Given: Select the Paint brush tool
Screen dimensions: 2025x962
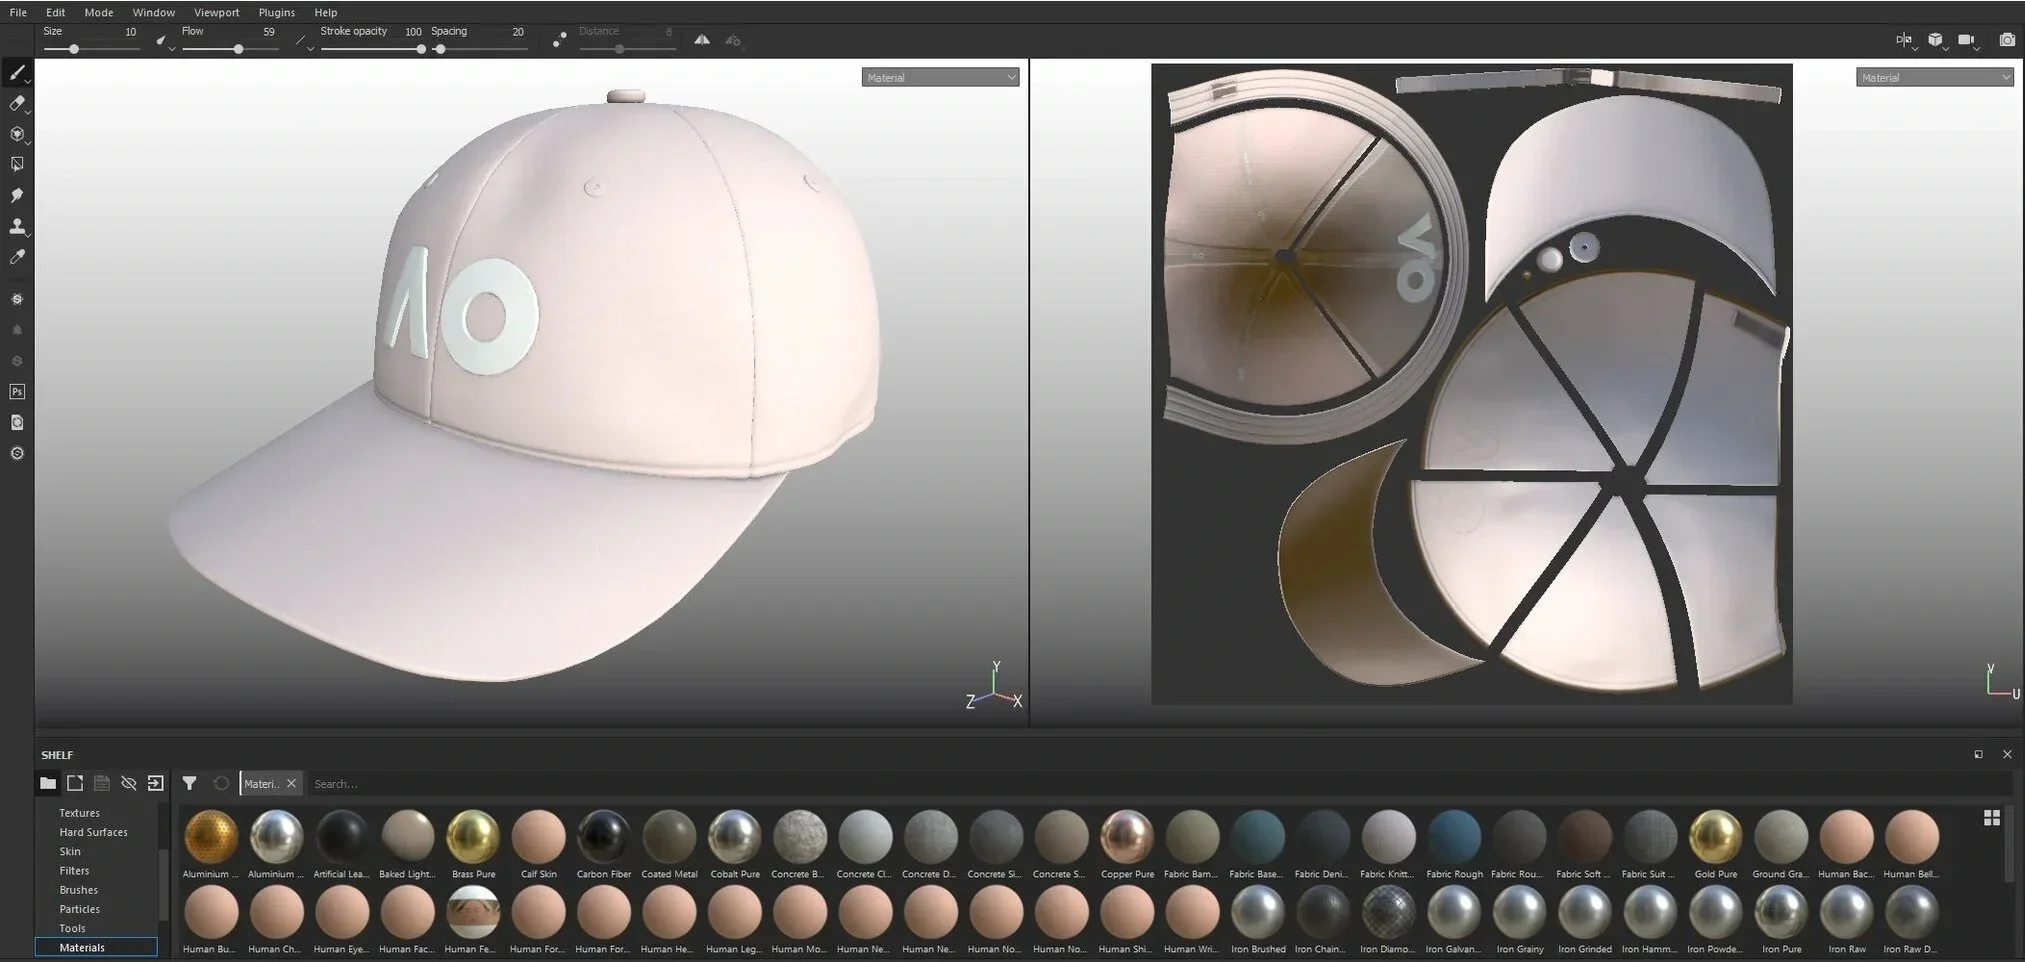Looking at the screenshot, I should pos(17,72).
